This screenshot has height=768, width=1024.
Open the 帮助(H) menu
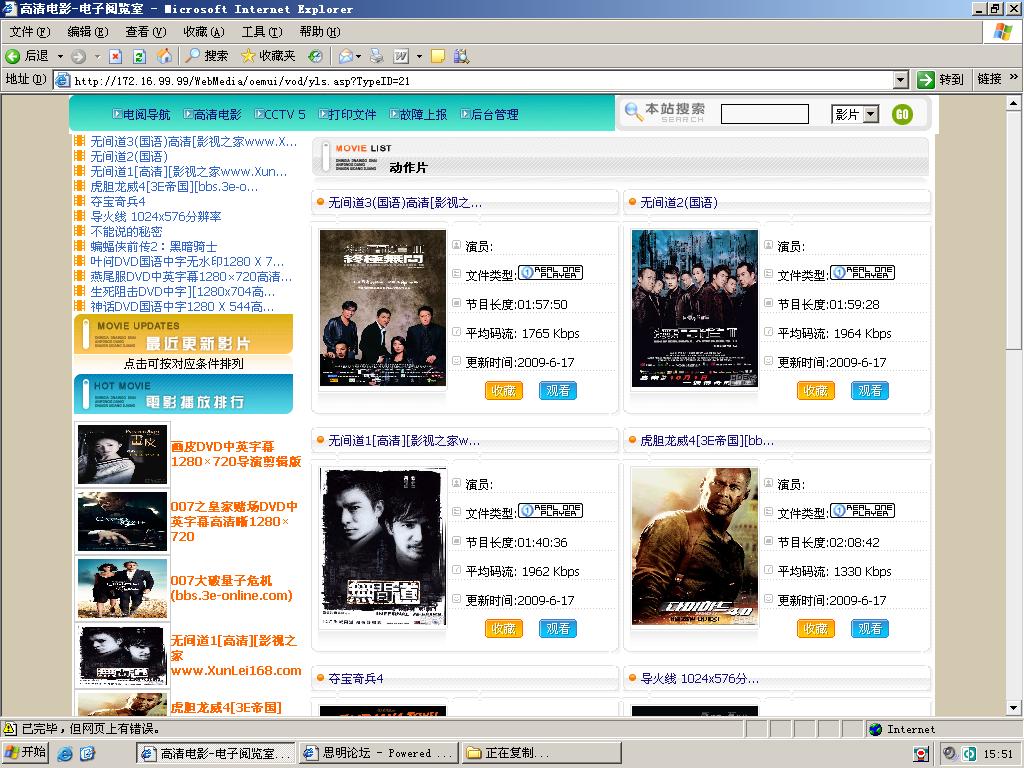click(x=320, y=31)
